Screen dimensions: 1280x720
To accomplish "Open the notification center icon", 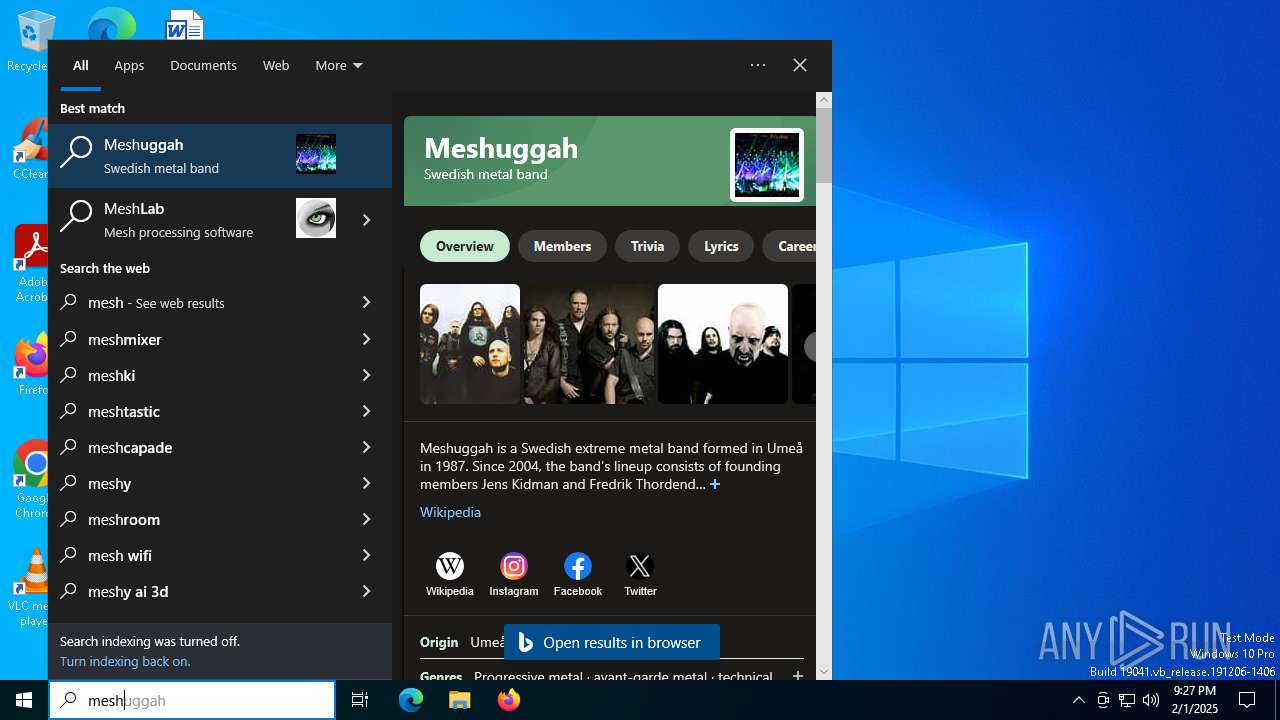I will coord(1247,700).
